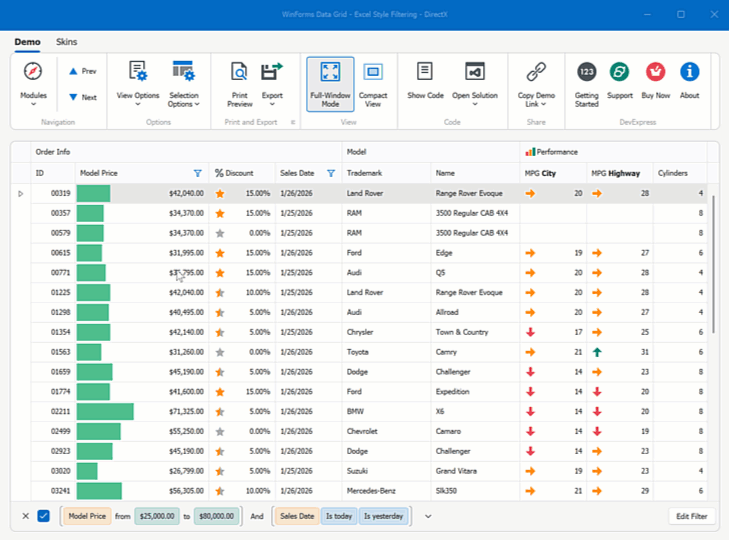Click the gray star in row 00579

pos(220,233)
